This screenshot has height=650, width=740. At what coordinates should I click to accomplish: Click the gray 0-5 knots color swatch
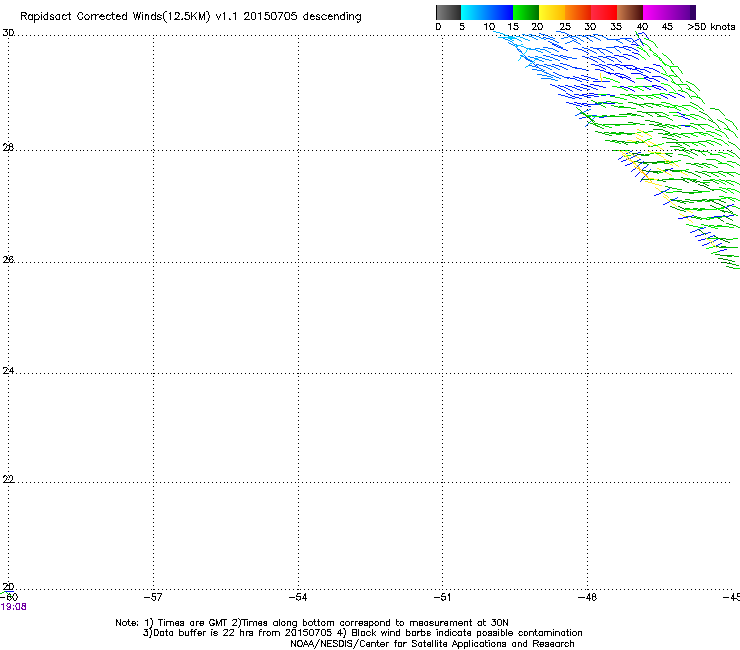(448, 12)
